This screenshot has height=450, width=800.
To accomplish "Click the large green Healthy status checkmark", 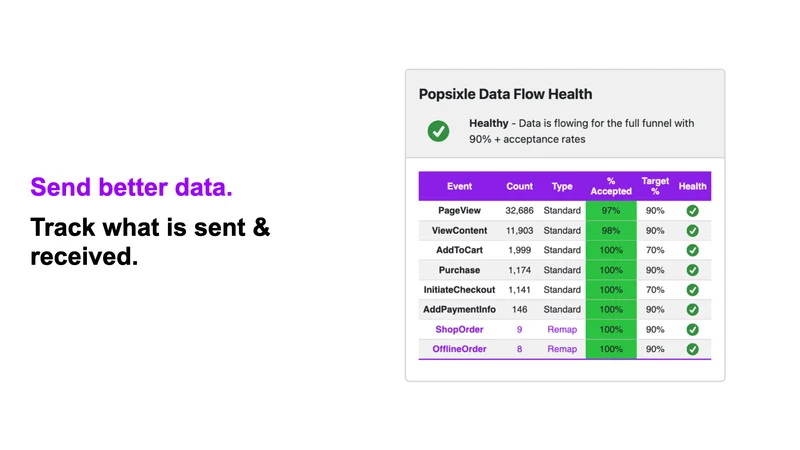I will click(438, 131).
